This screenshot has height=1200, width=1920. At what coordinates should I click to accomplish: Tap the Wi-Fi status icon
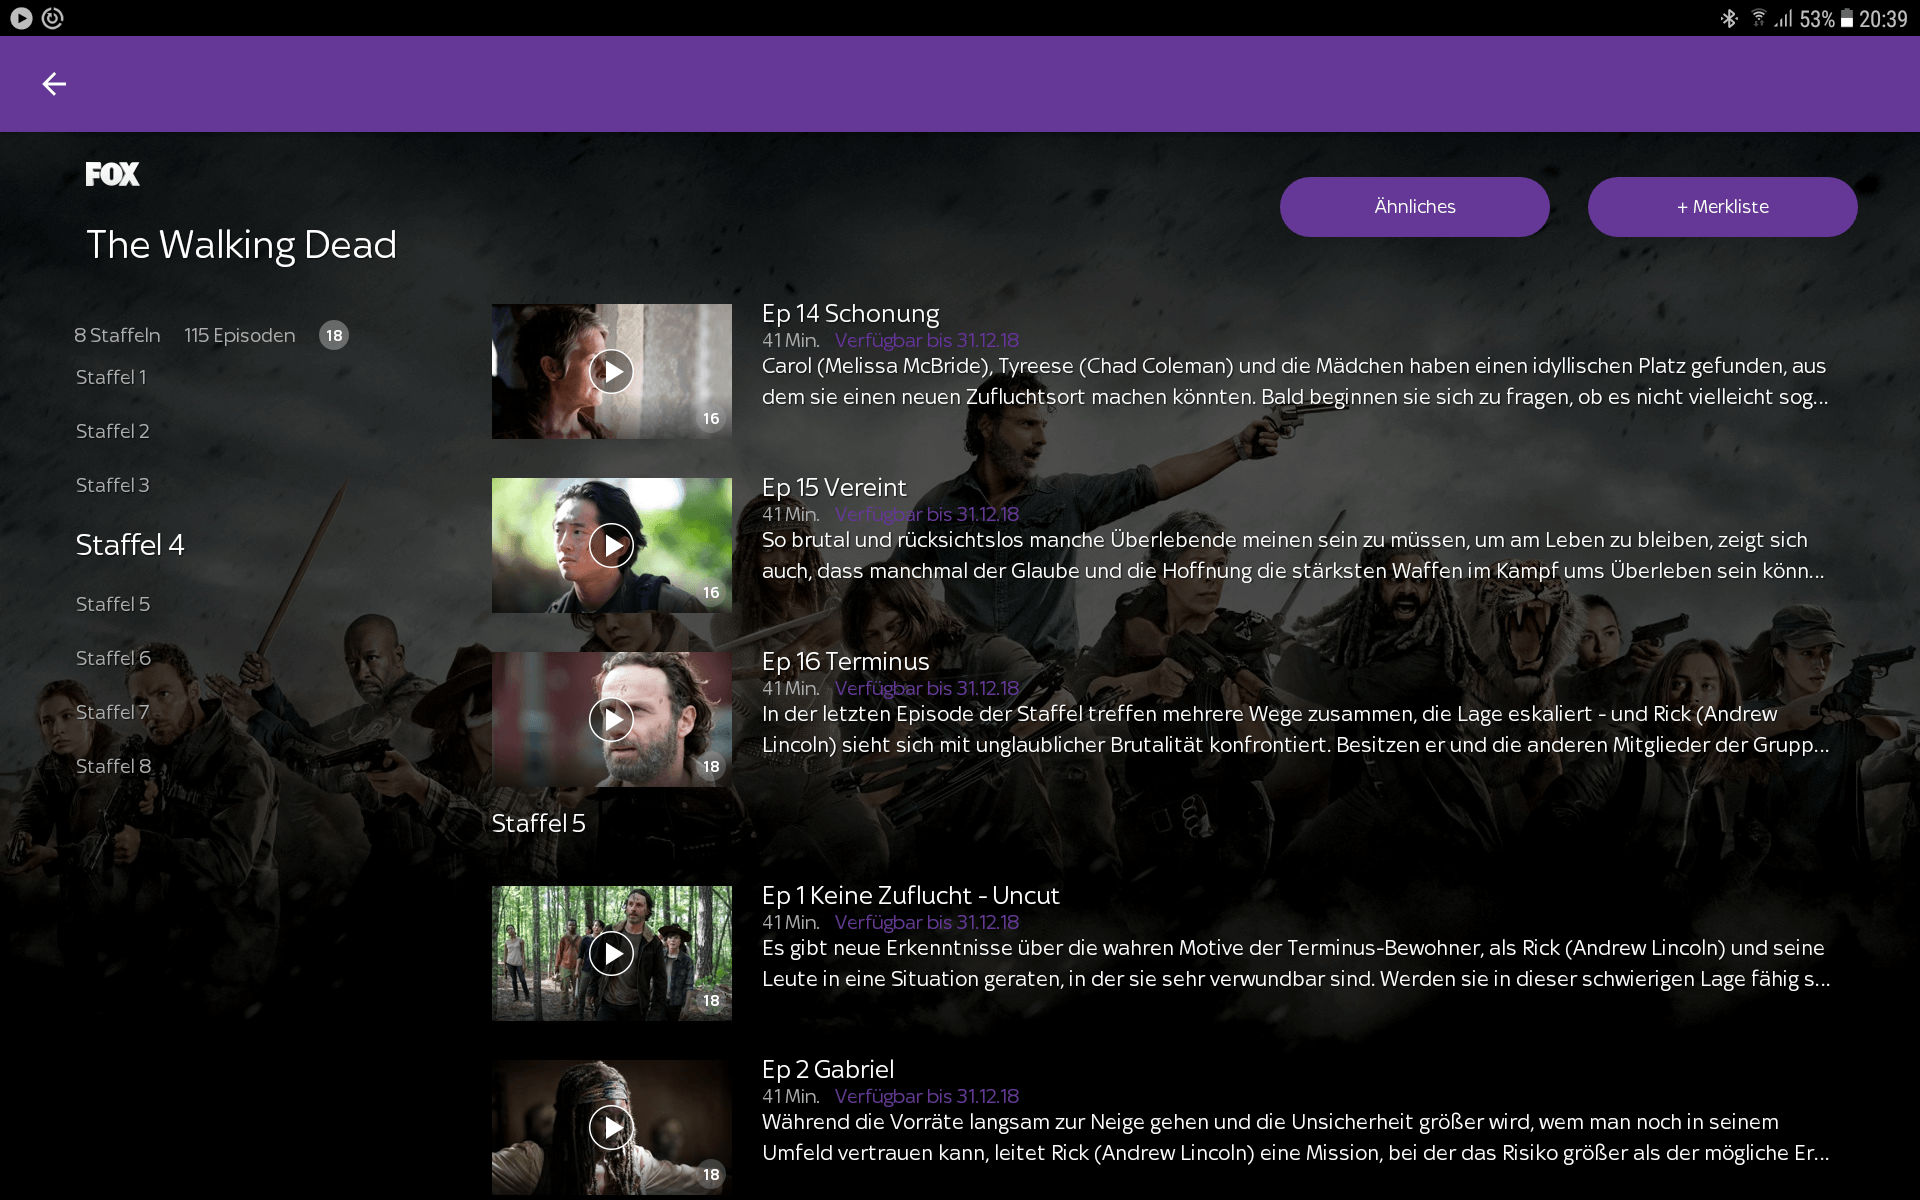point(1758,18)
